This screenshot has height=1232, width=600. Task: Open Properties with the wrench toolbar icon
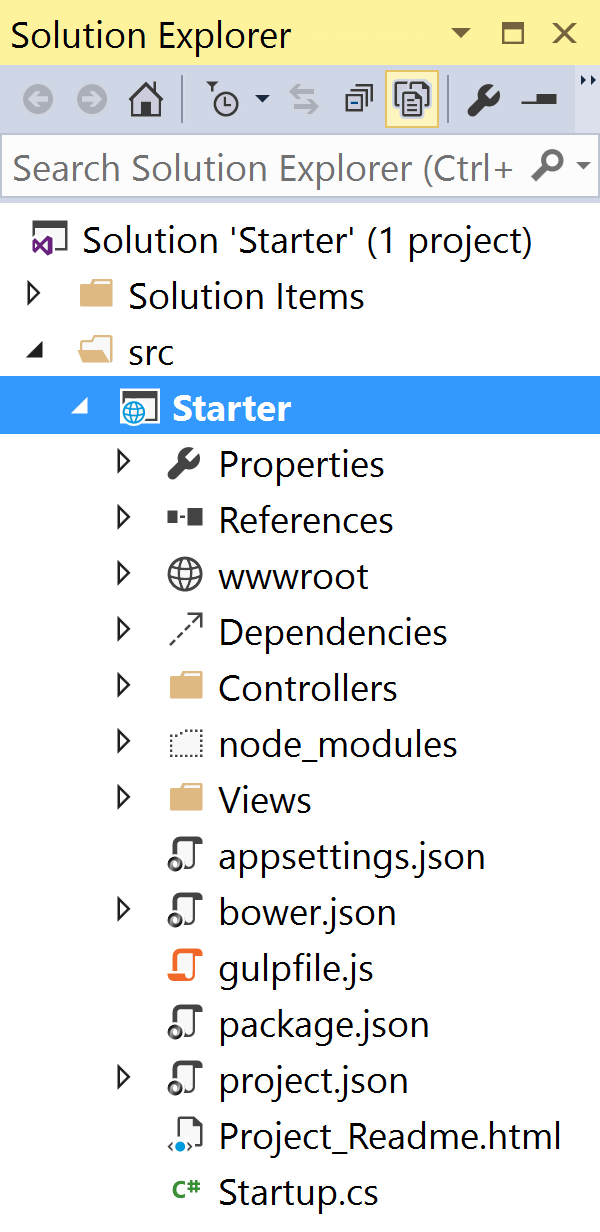tap(484, 98)
